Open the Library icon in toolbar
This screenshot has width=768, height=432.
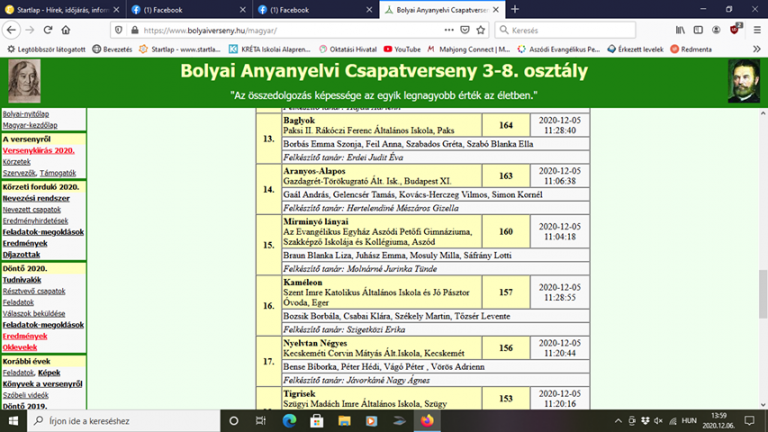click(x=680, y=30)
